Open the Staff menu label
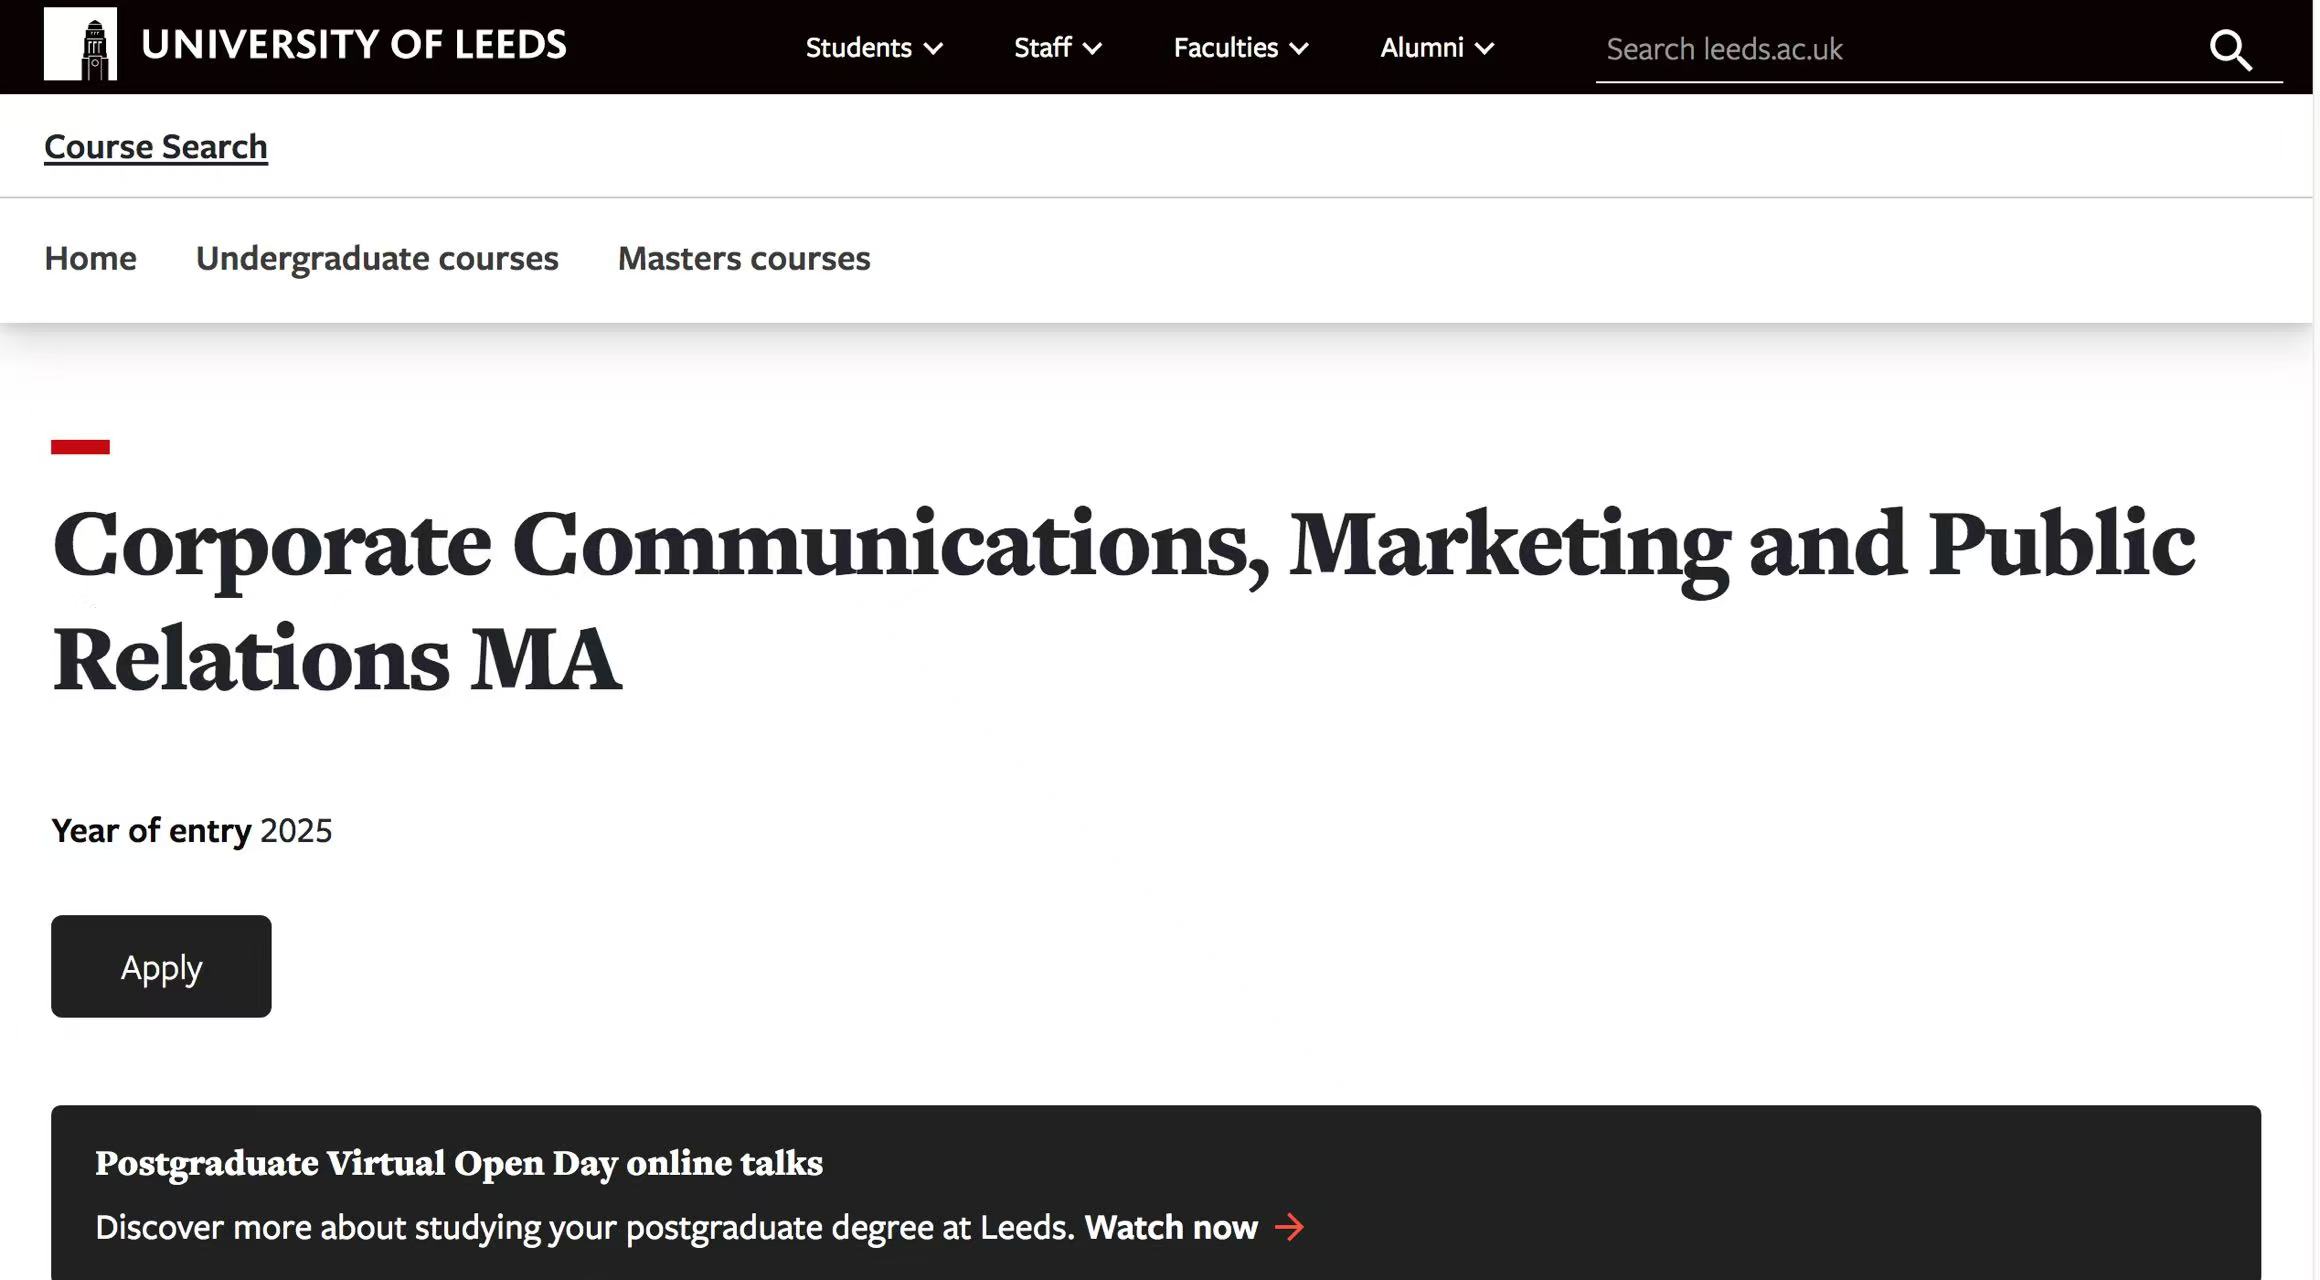 pos(1042,48)
